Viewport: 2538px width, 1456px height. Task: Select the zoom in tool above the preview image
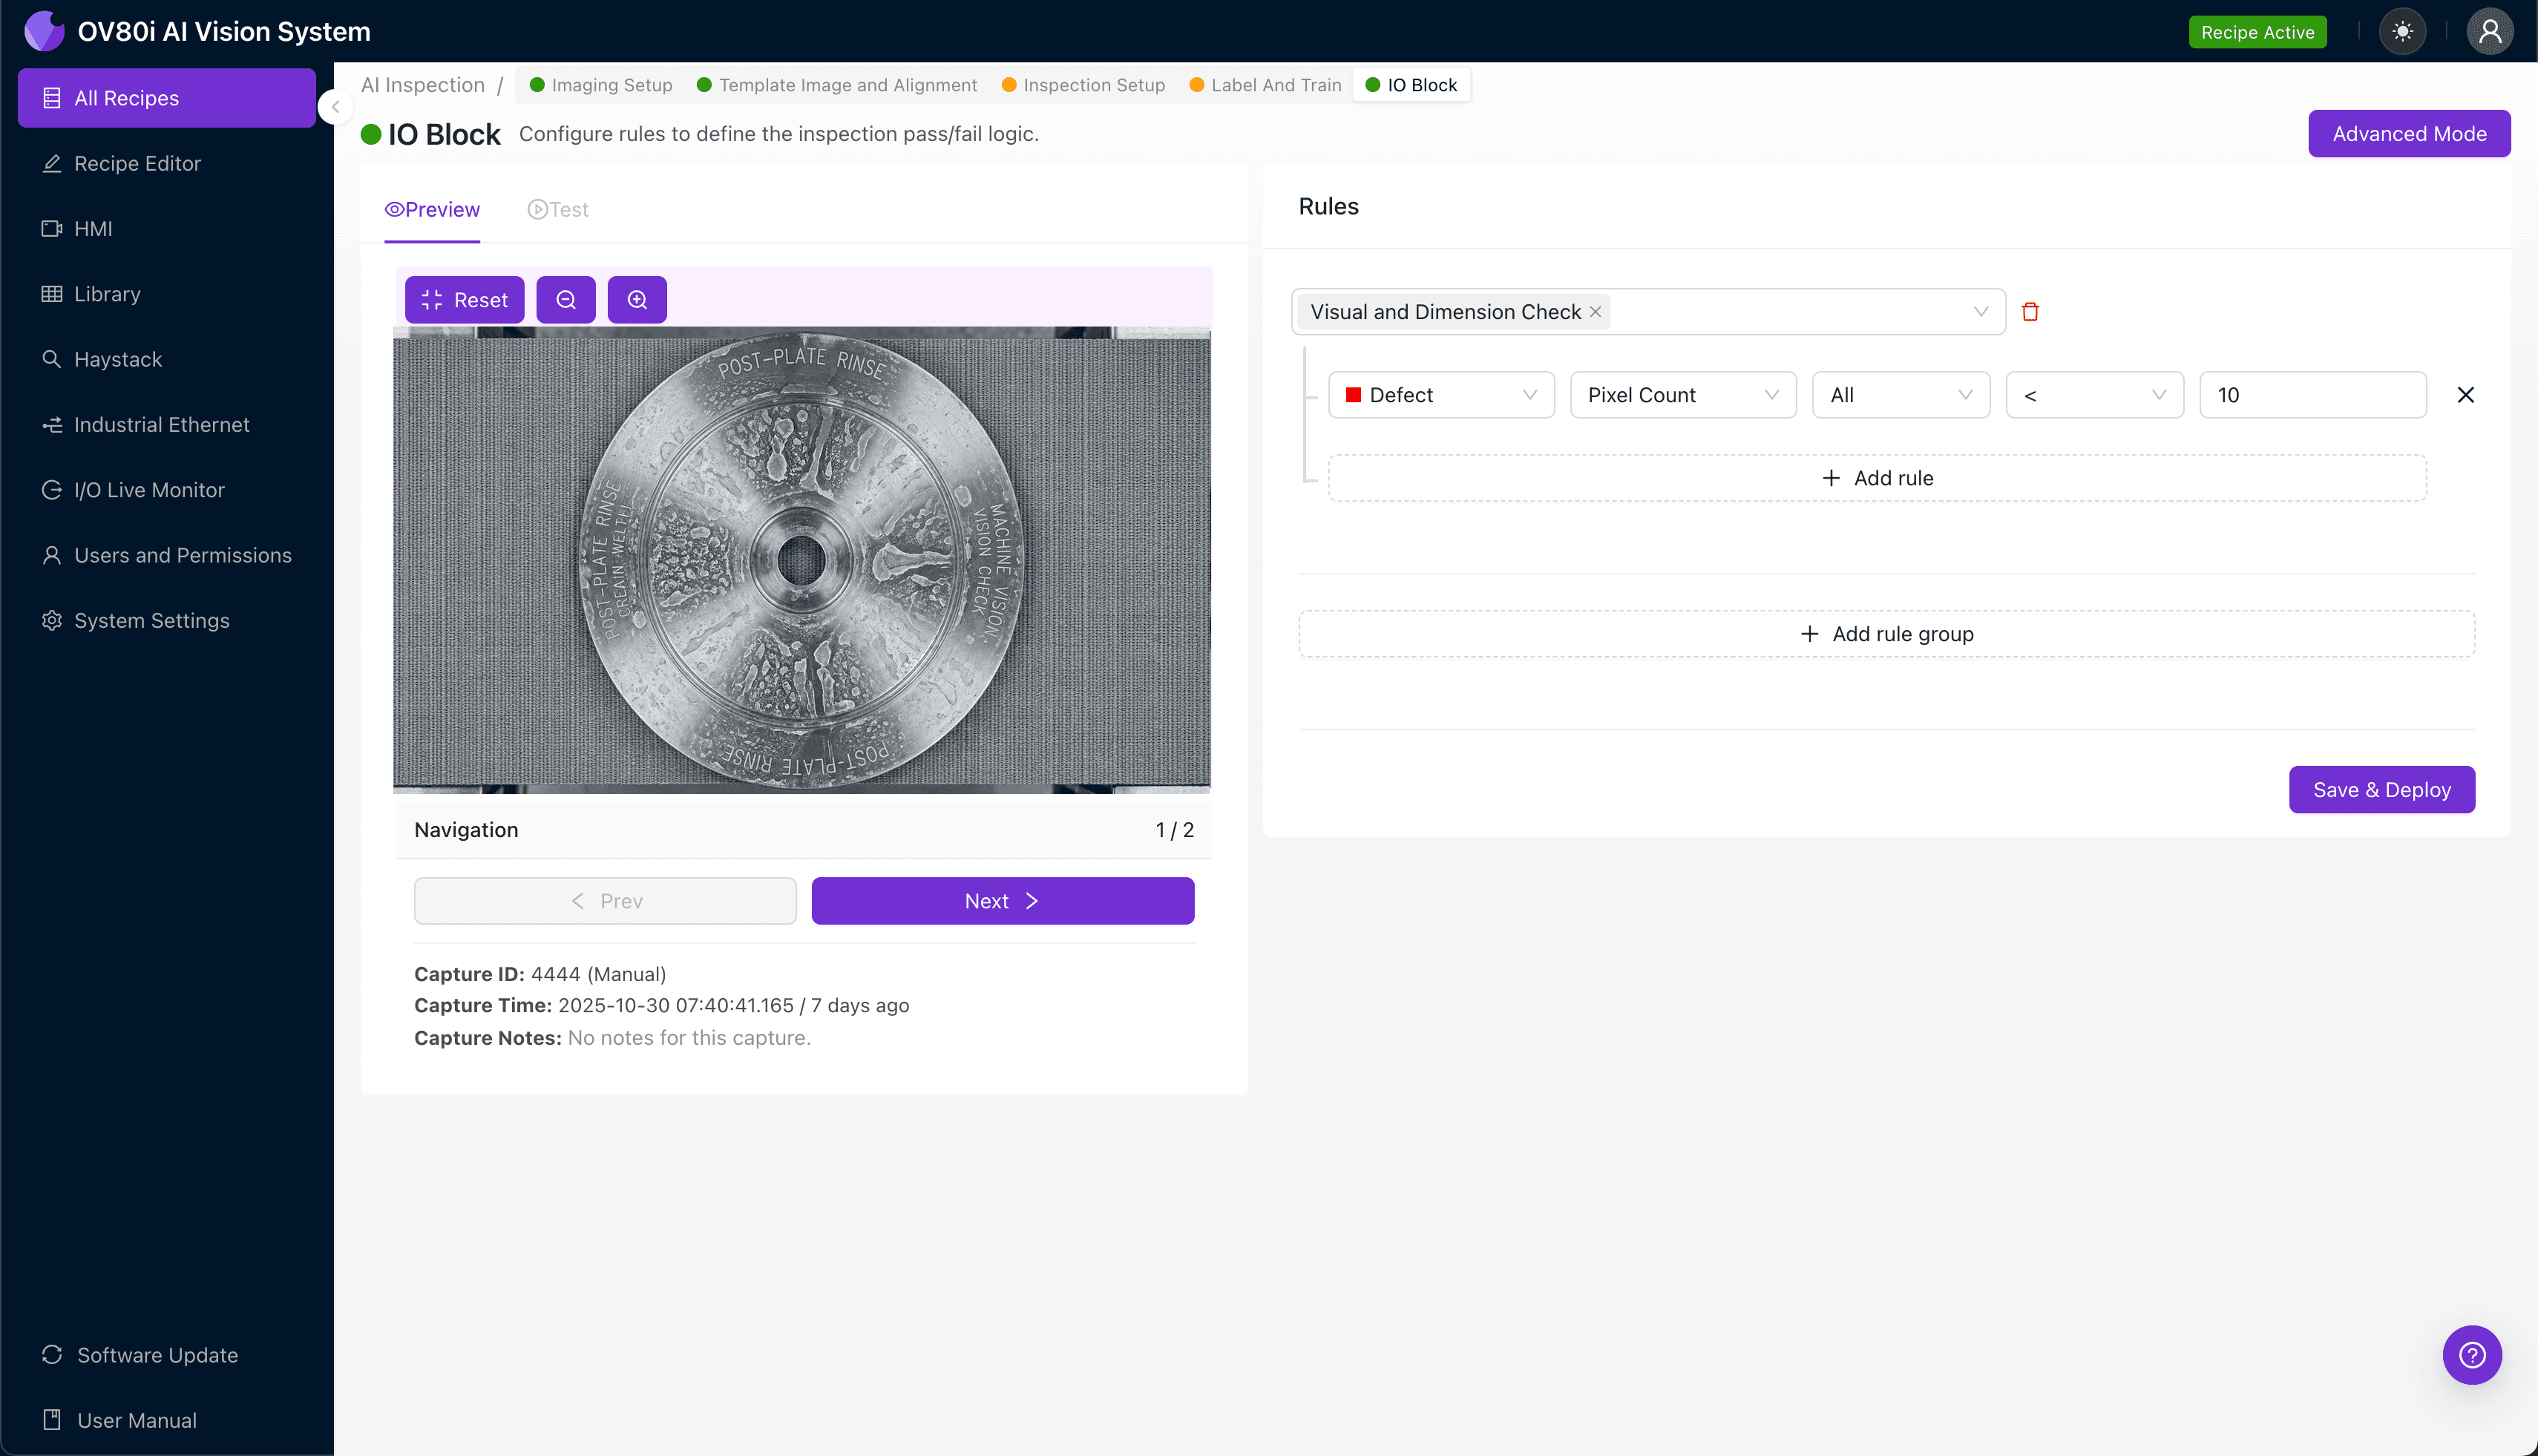pos(637,299)
